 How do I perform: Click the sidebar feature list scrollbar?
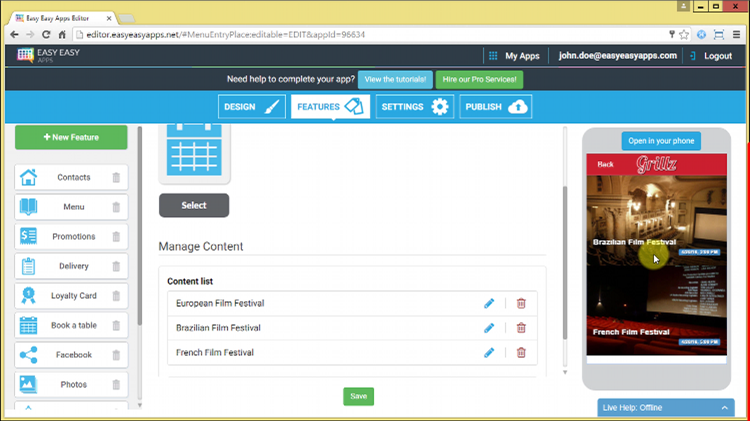(x=140, y=226)
